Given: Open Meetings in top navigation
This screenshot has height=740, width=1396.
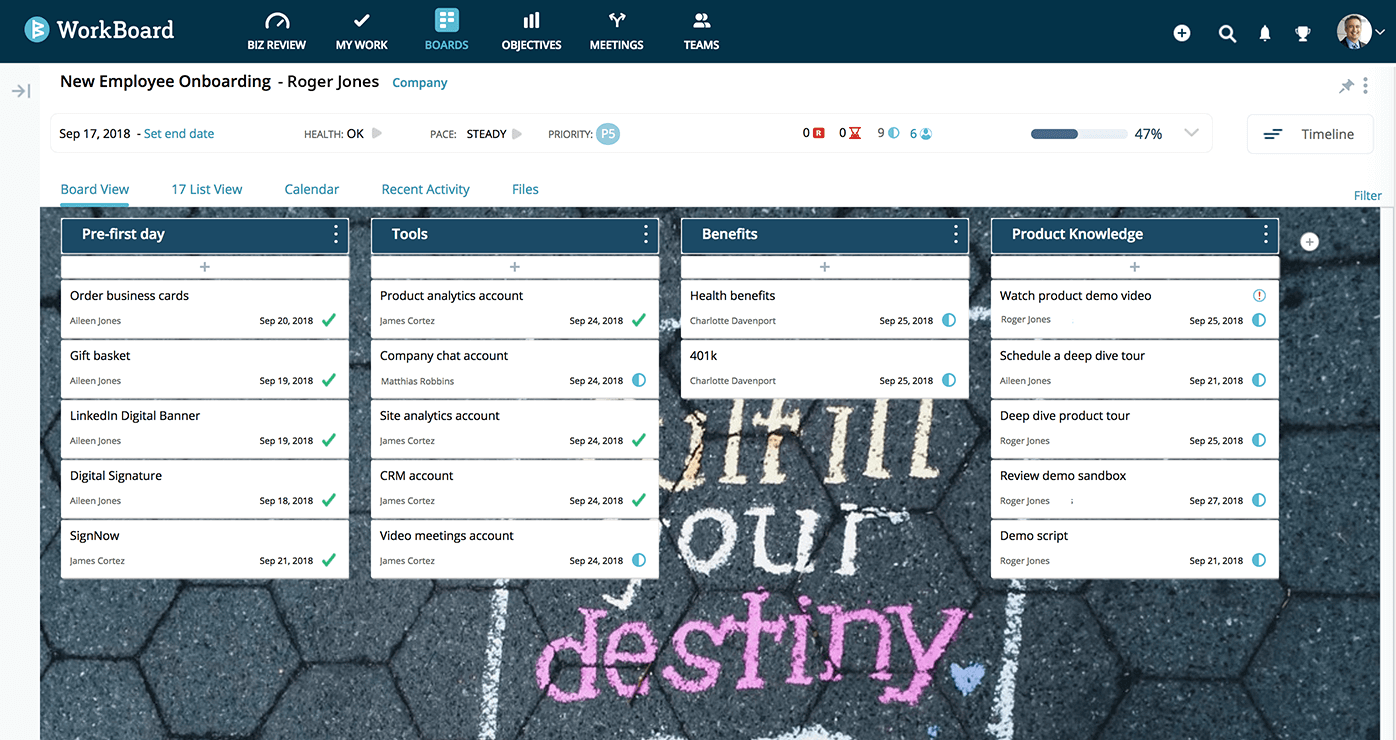Looking at the screenshot, I should [x=616, y=31].
